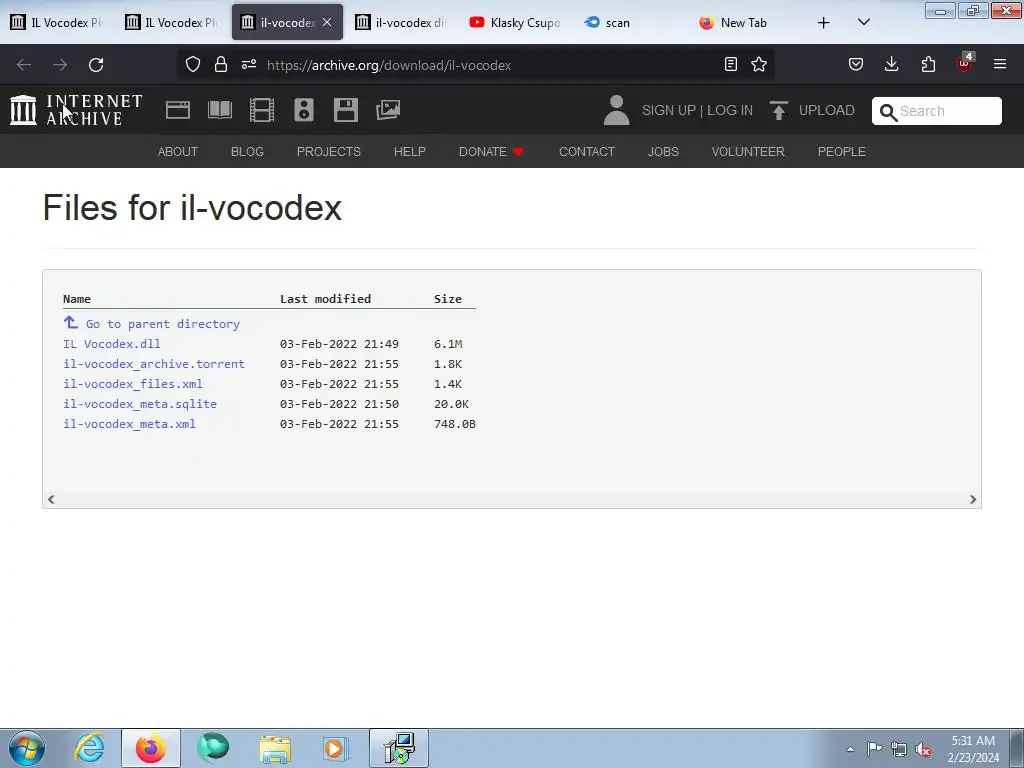This screenshot has height=768, width=1024.
Task: Open il-vocodex_archive.torrent link
Action: [x=153, y=364]
